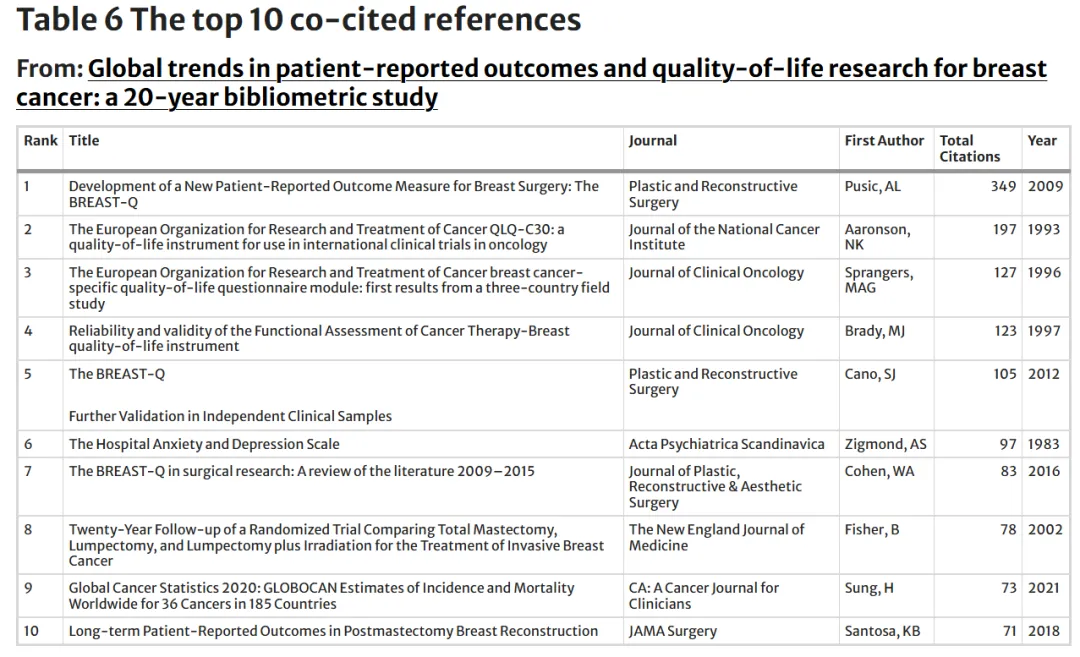Click the 'JAMA Surgery' journal cell

[672, 632]
